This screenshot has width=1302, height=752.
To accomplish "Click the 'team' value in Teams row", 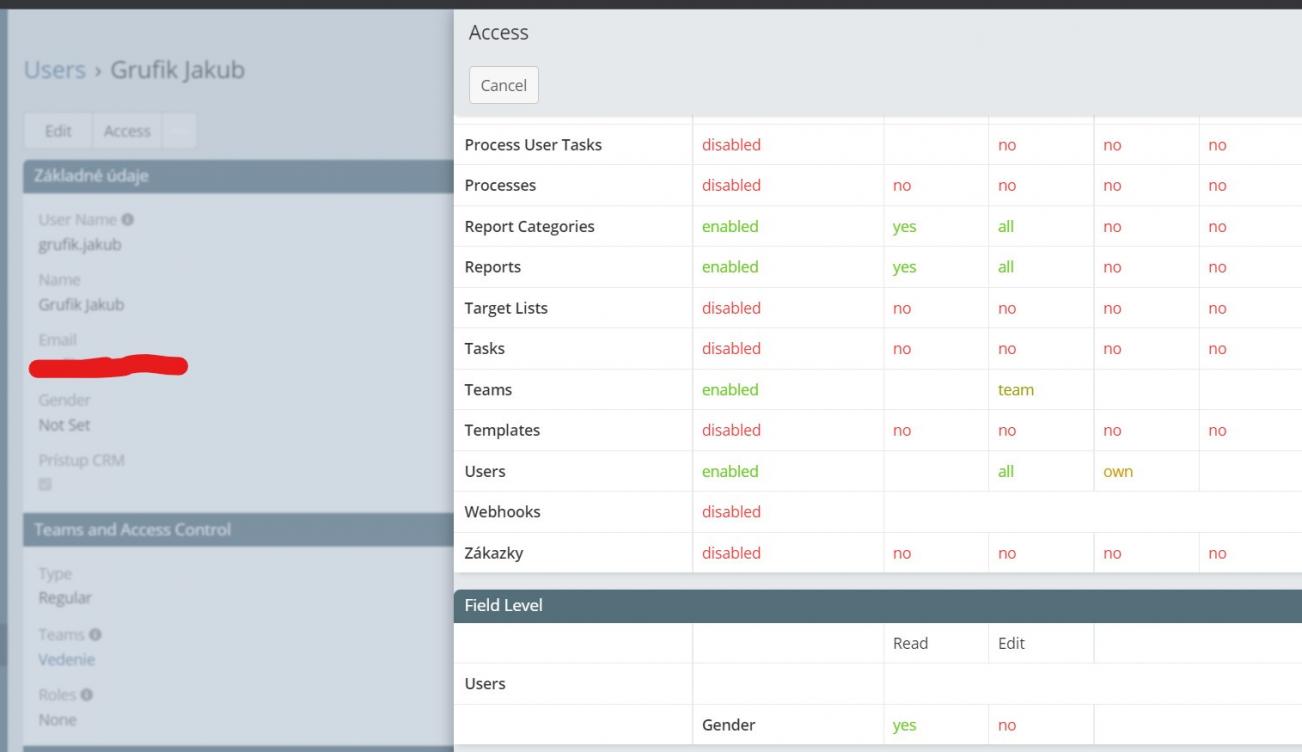I will pyautogui.click(x=1015, y=390).
